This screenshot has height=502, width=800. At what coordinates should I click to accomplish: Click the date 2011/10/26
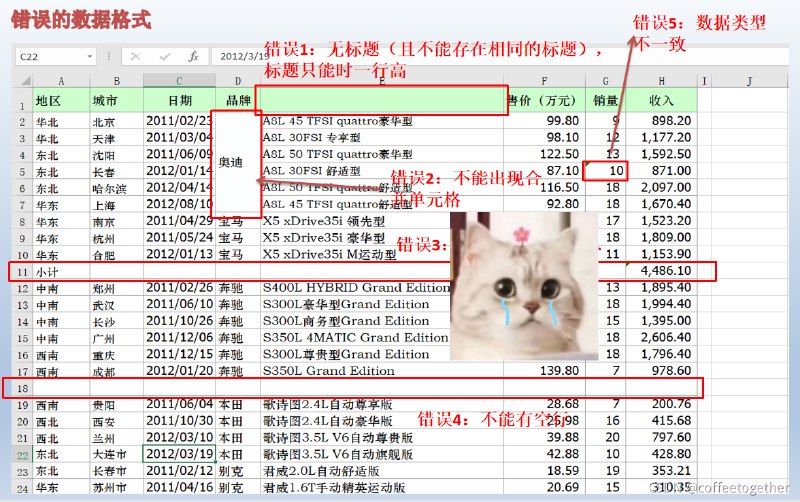click(179, 321)
